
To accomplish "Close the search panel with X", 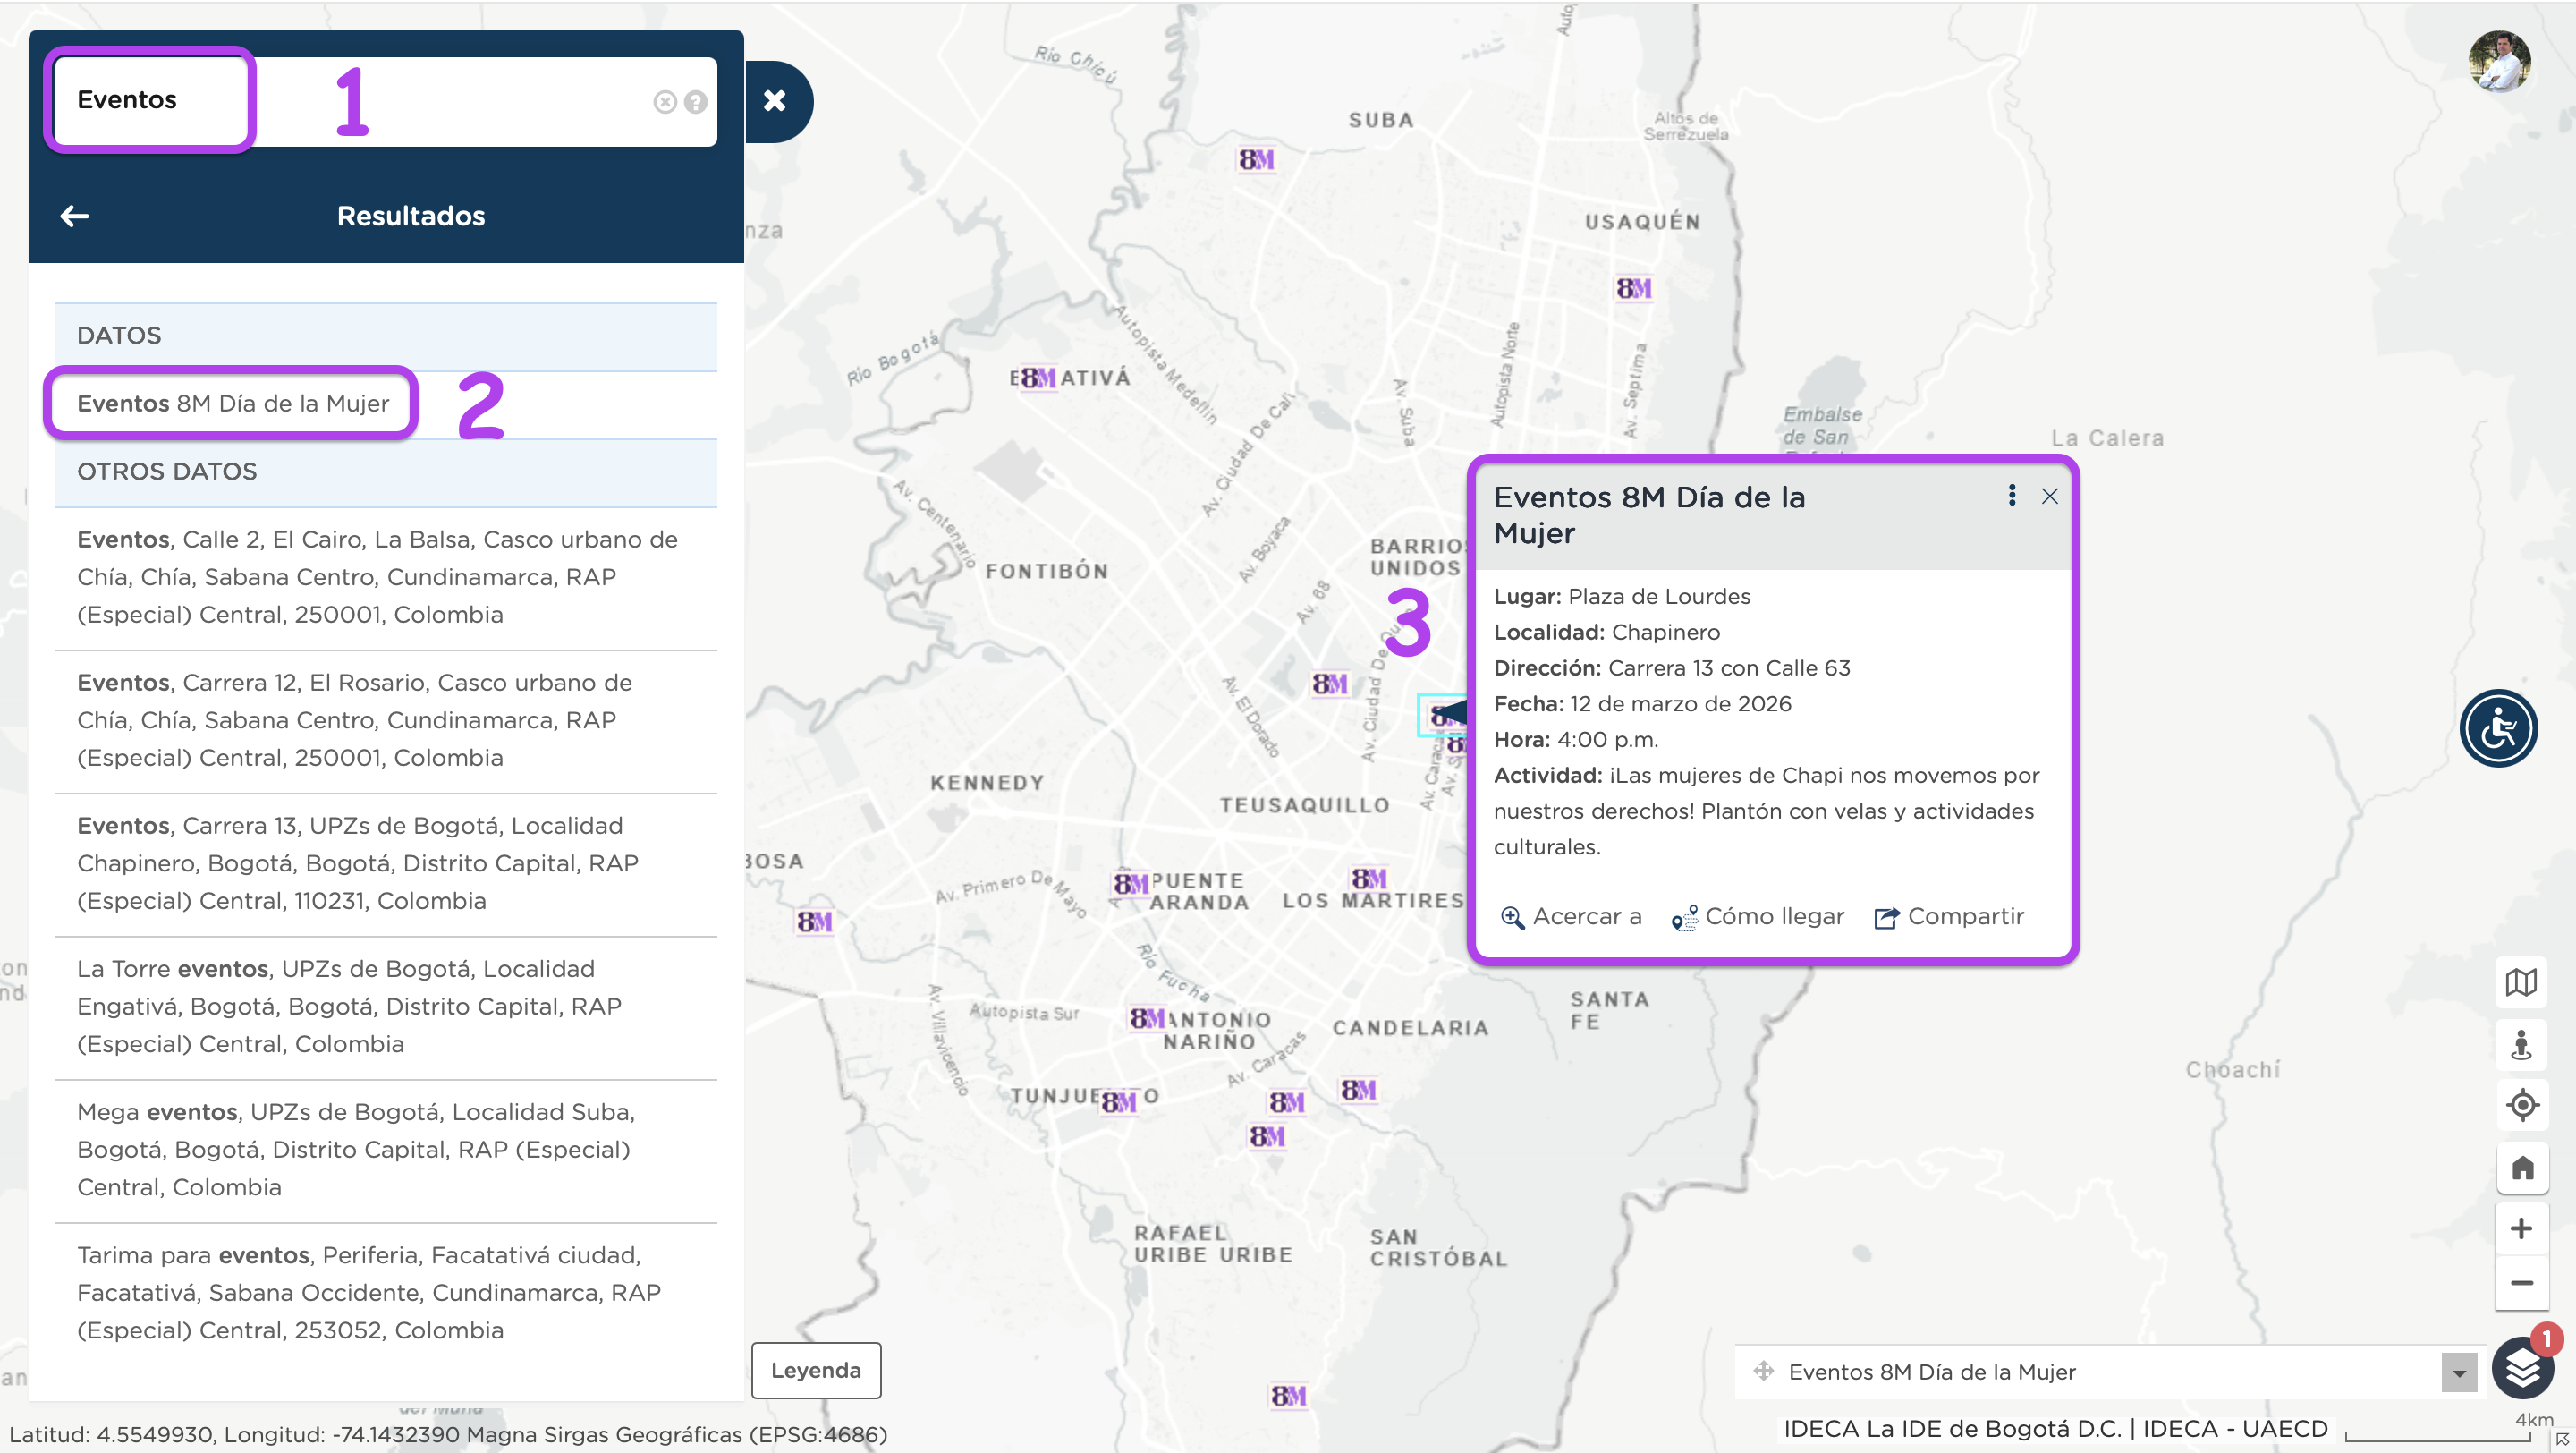I will pos(775,101).
